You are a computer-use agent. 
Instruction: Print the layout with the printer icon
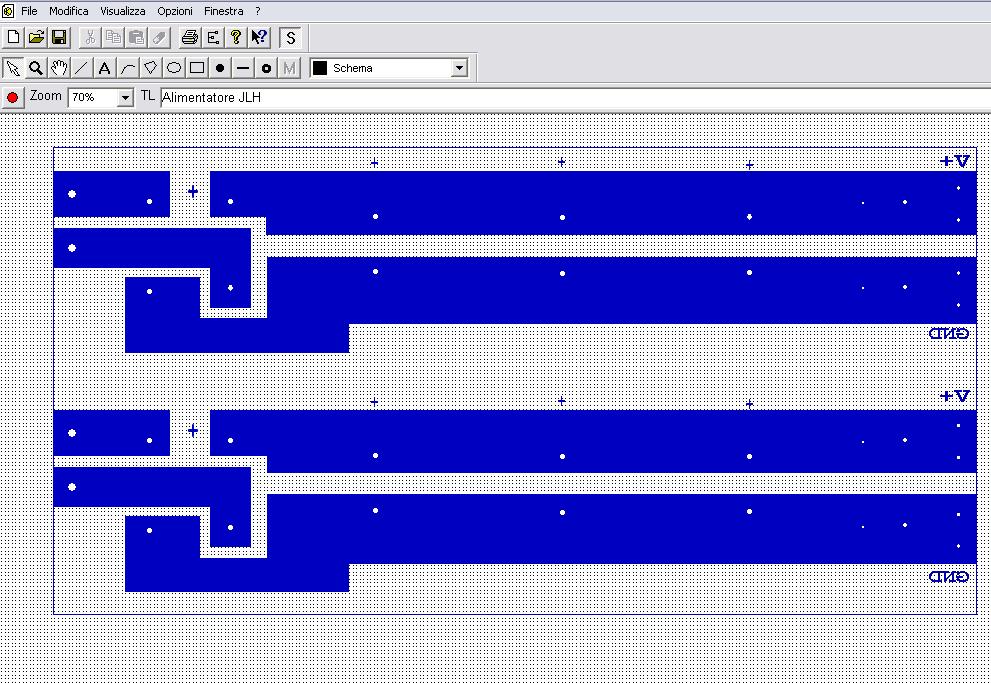[x=190, y=37]
